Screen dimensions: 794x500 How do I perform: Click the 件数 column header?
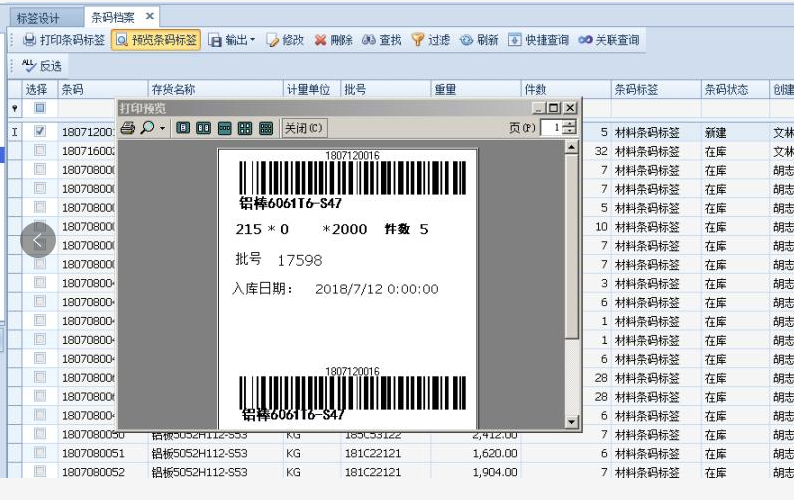pyautogui.click(x=566, y=90)
